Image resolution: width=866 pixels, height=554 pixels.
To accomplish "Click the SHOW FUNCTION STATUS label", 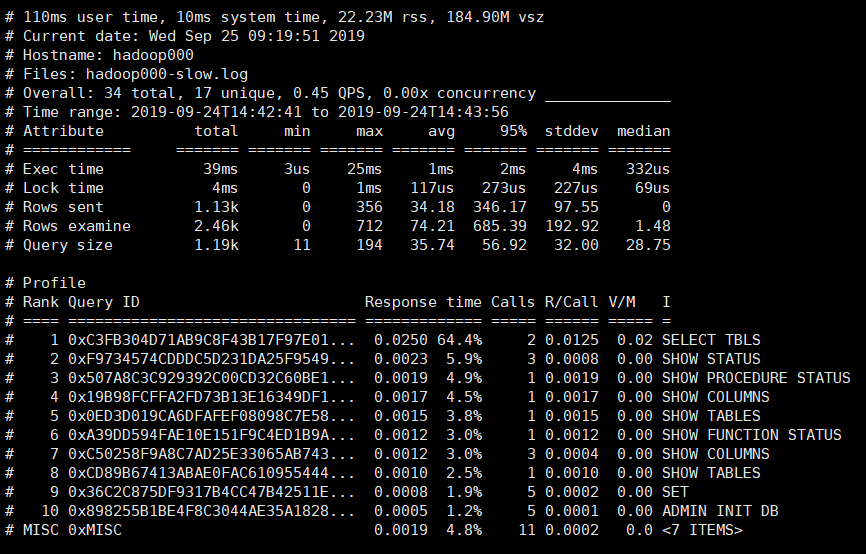I will [752, 435].
